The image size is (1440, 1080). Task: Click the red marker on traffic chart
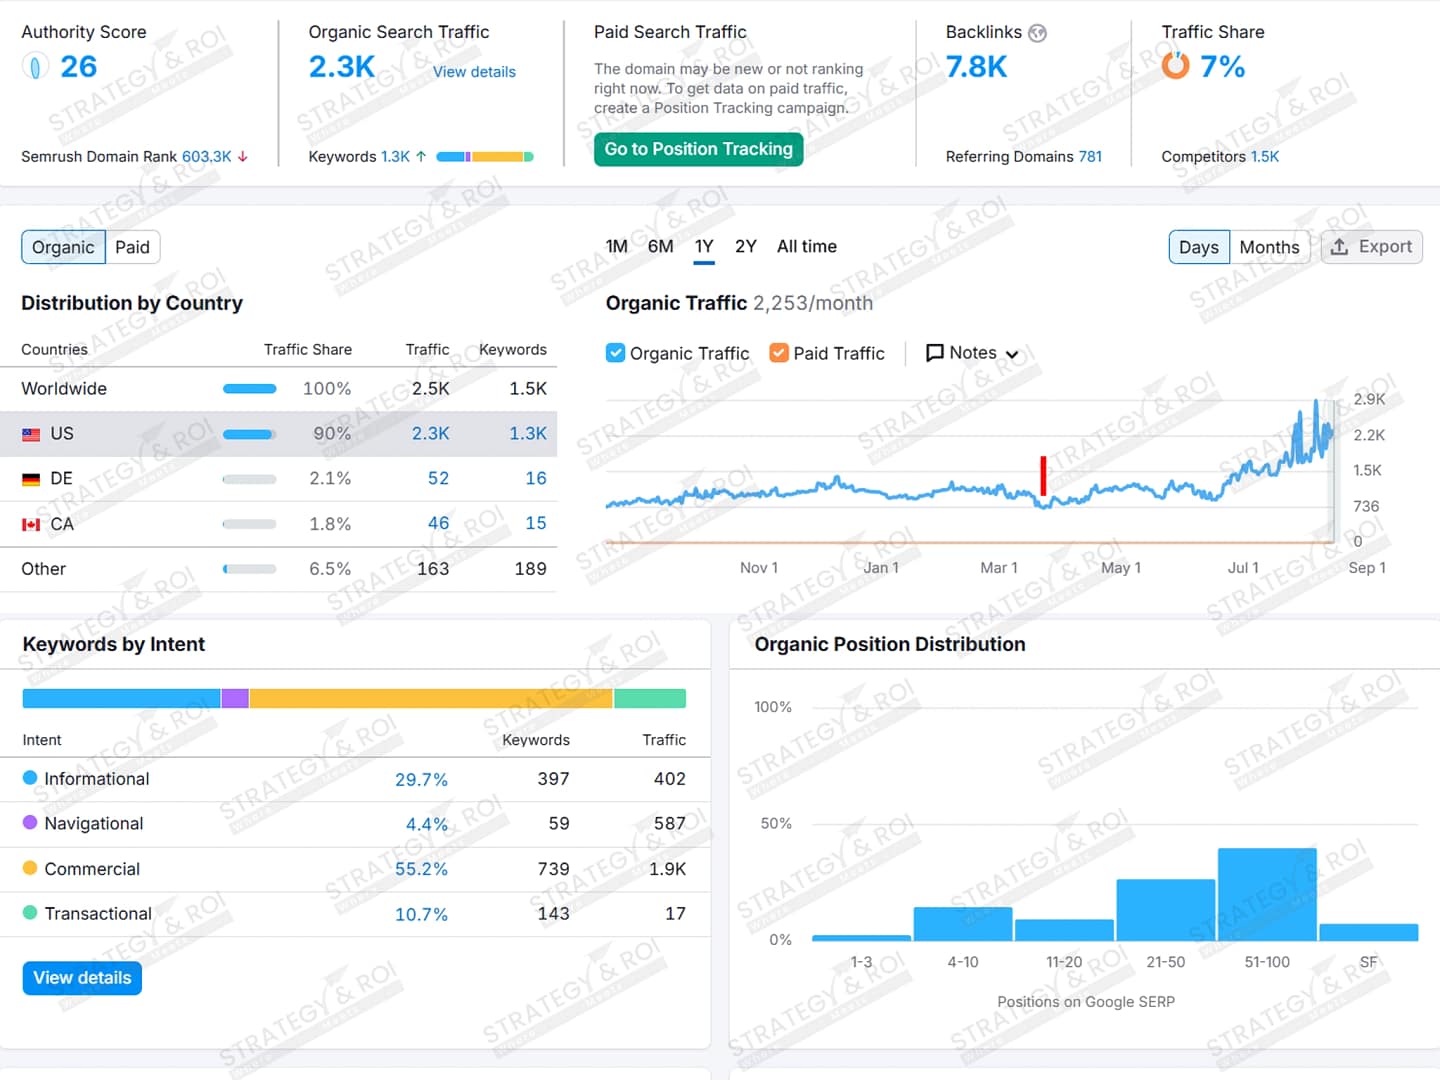click(1043, 475)
